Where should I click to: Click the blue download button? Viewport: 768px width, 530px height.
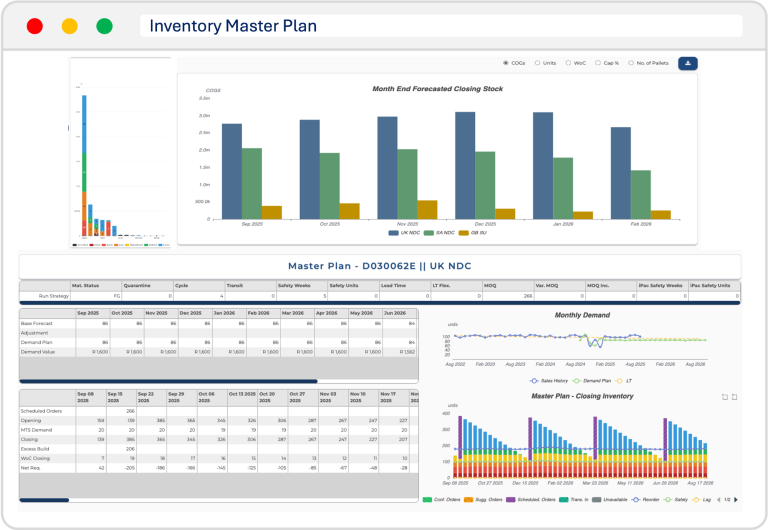(688, 63)
